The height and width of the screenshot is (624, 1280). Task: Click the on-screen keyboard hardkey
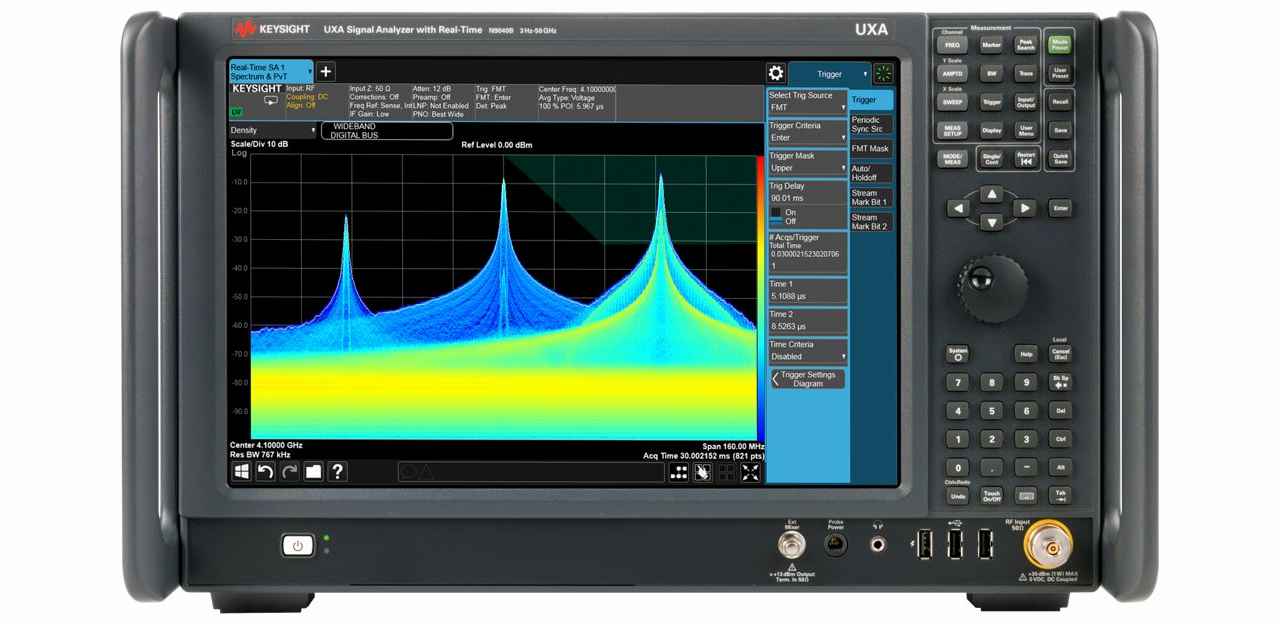[x=1026, y=495]
